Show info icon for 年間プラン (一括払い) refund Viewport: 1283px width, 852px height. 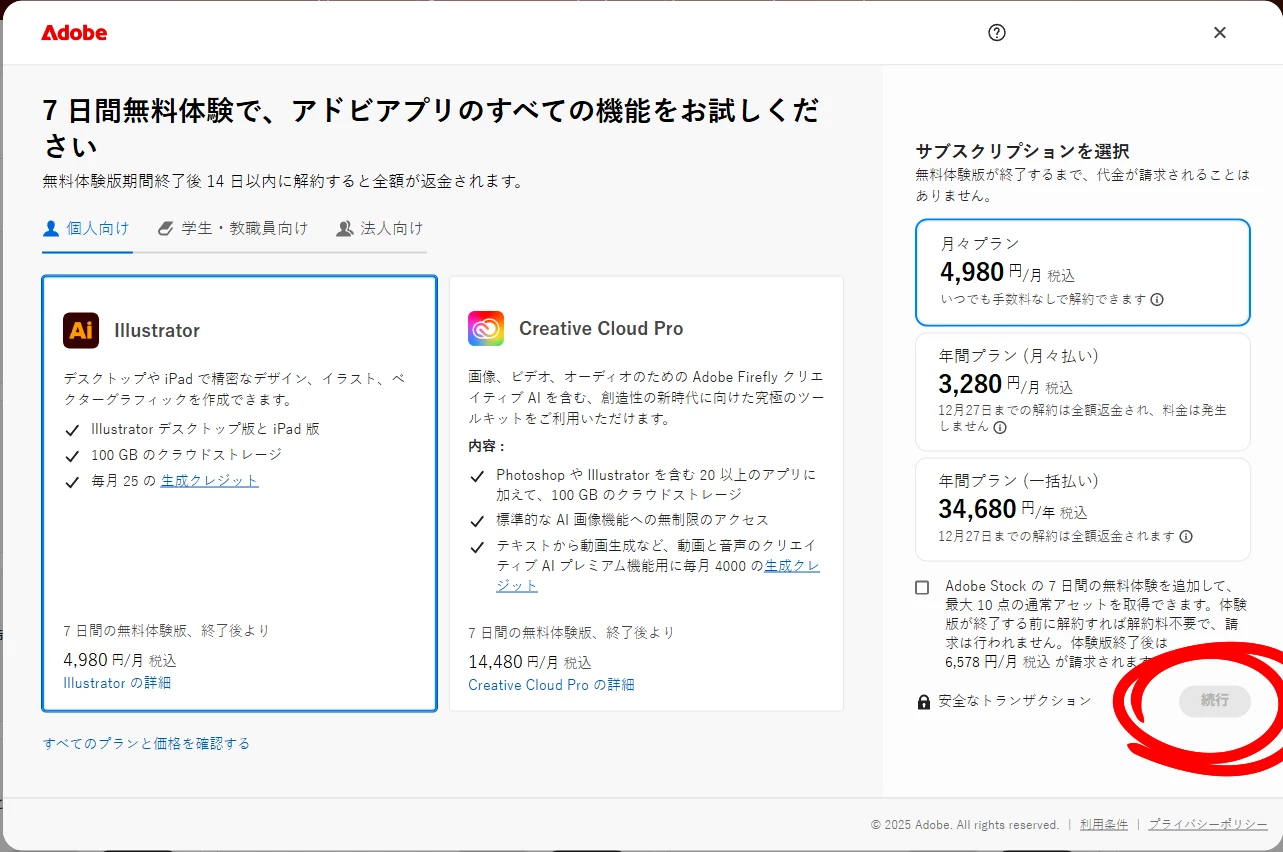tap(1186, 536)
